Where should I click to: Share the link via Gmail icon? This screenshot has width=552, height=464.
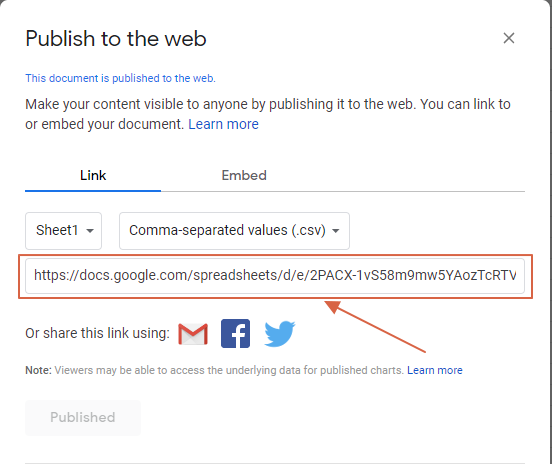pyautogui.click(x=193, y=333)
